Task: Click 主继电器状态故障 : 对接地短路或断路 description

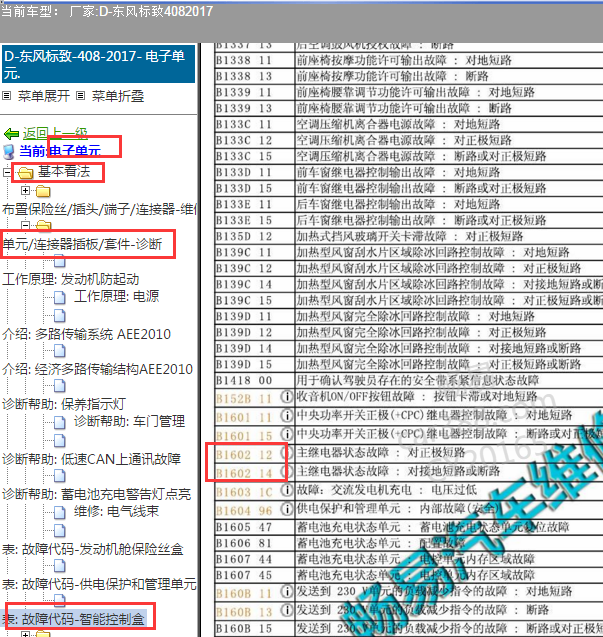Action: [398, 471]
